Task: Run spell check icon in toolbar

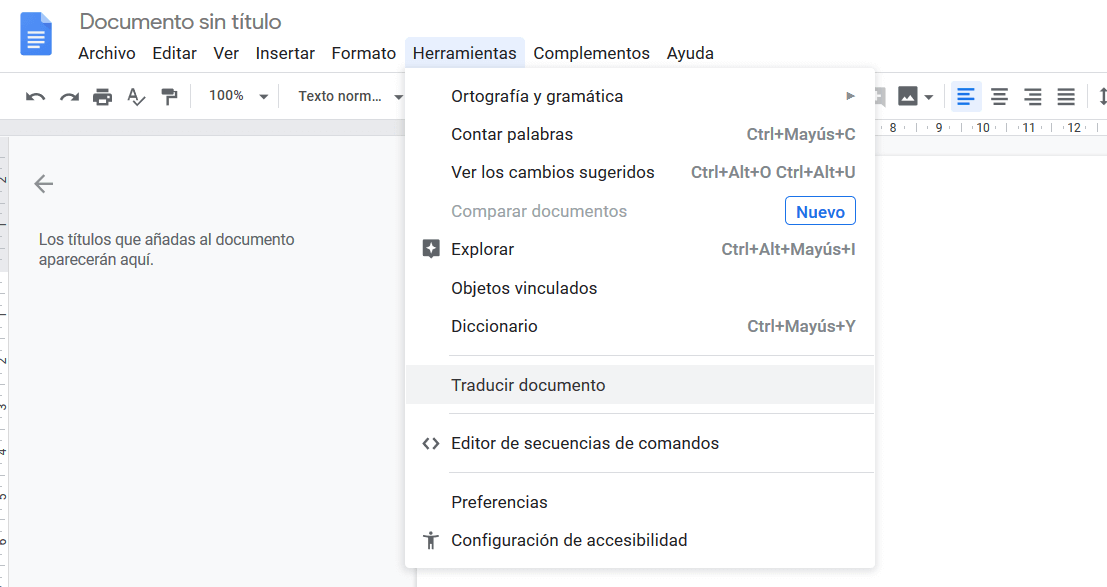Action: tap(136, 97)
